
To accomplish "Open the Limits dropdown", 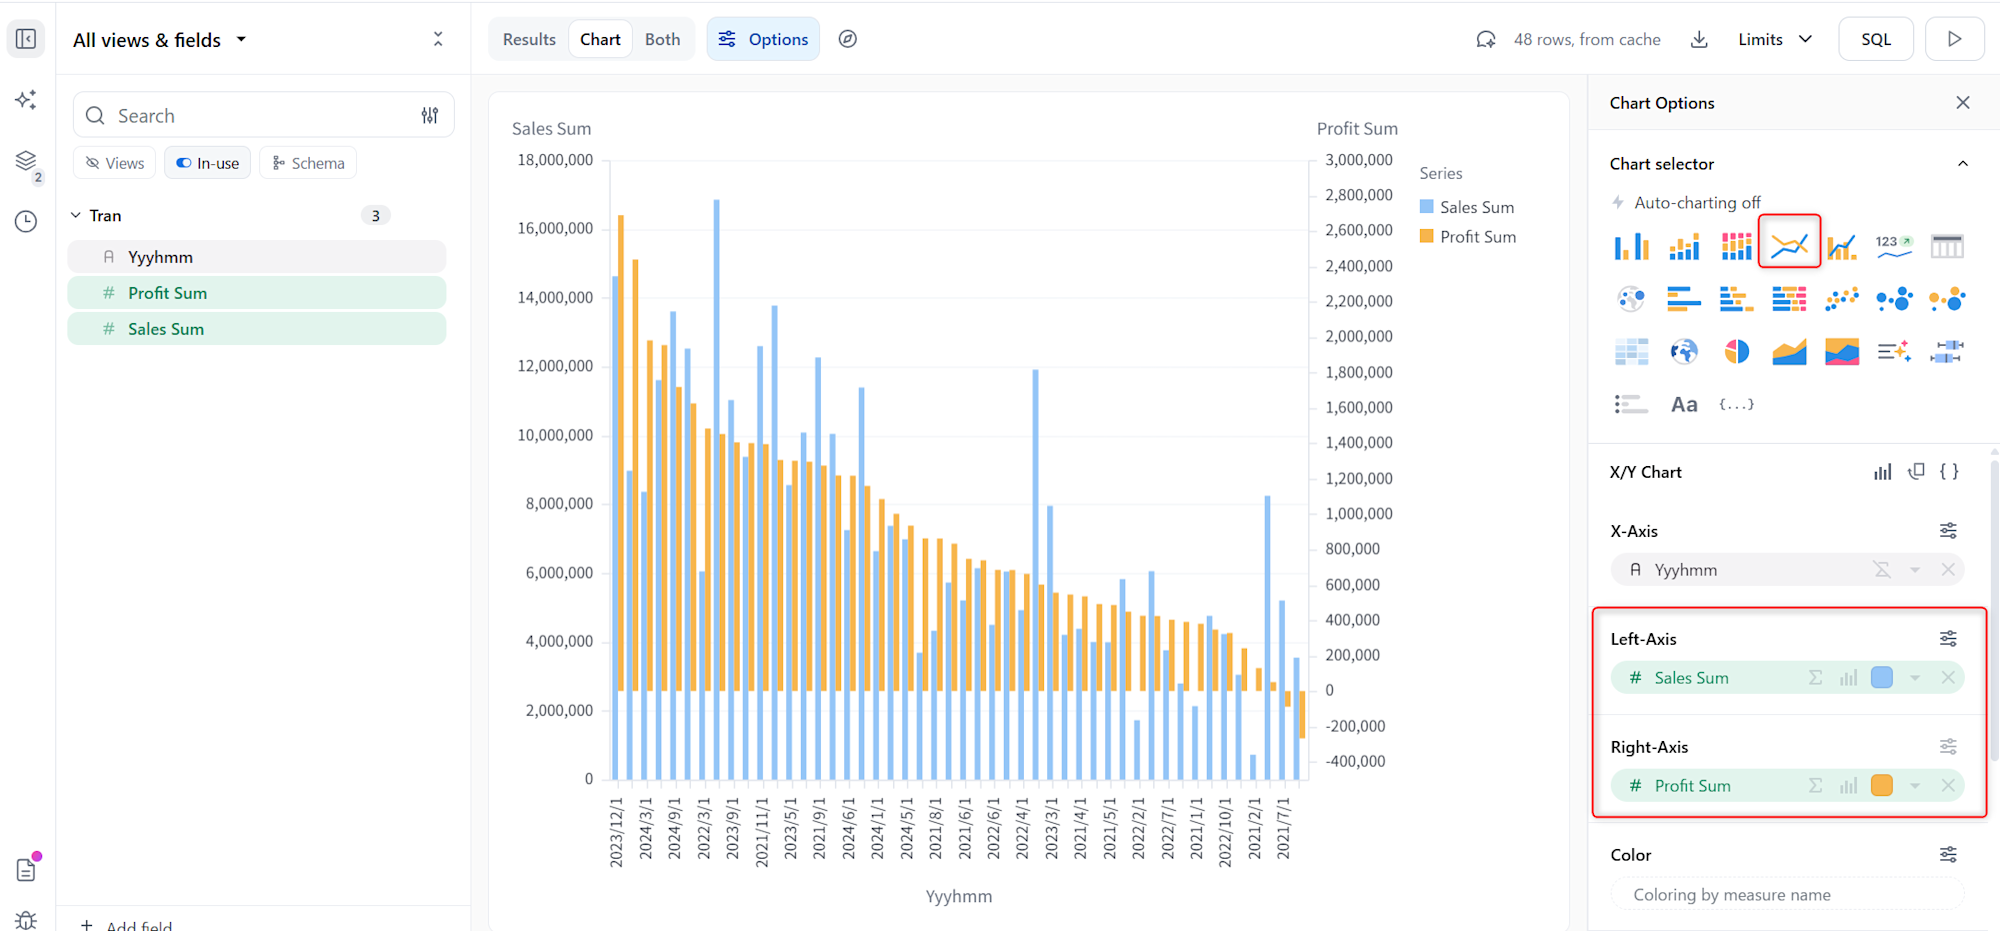I will pyautogui.click(x=1774, y=39).
